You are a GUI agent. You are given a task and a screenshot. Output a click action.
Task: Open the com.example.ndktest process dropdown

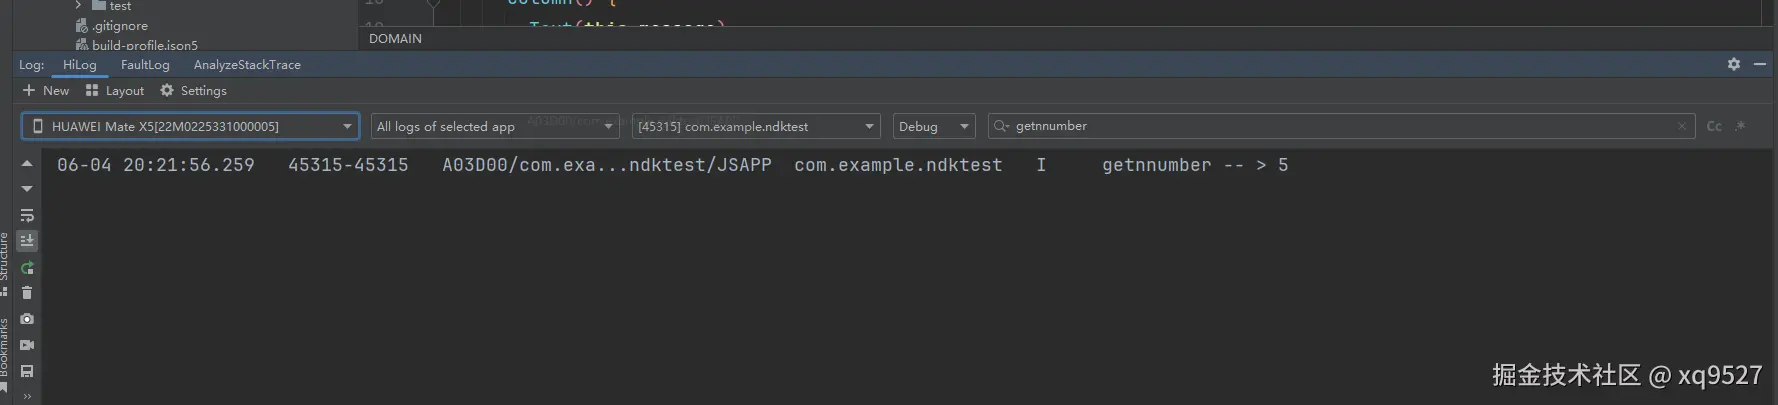point(756,126)
